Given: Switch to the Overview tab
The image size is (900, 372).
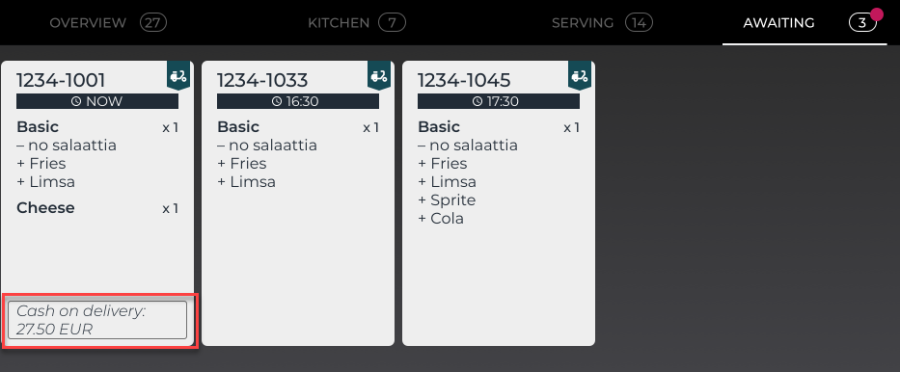Looking at the screenshot, I should coord(108,23).
